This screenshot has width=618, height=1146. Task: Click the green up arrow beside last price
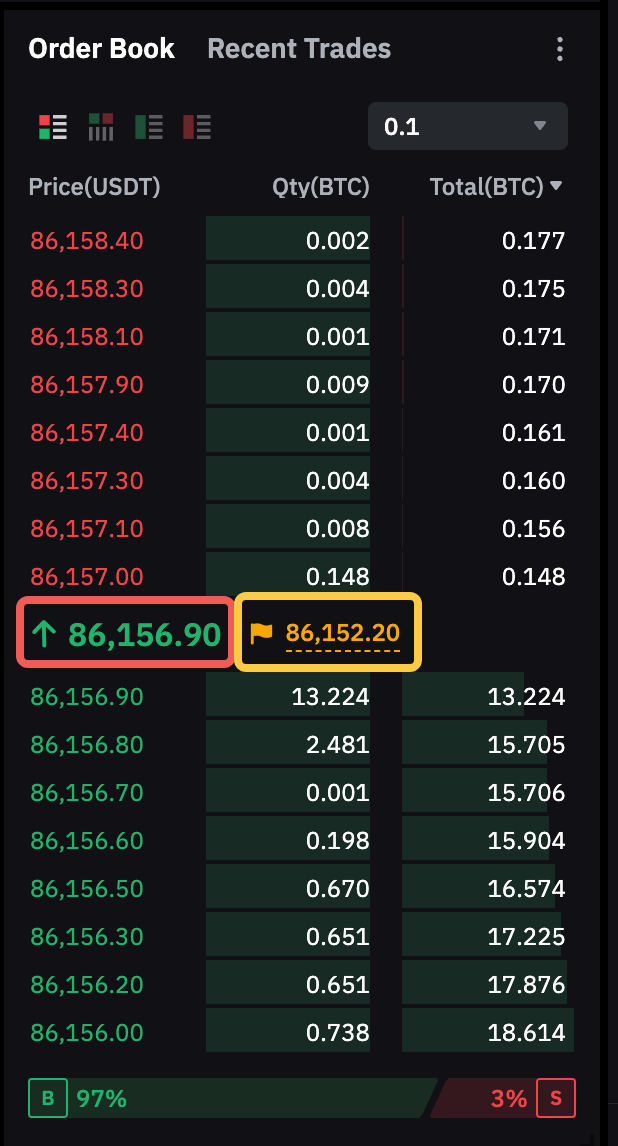(44, 633)
